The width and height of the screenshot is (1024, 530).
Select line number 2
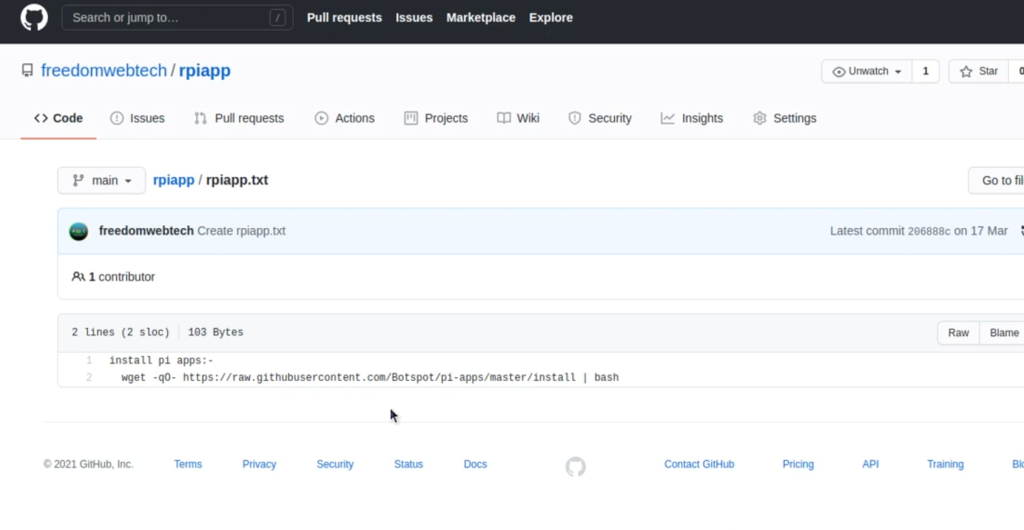[89, 377]
